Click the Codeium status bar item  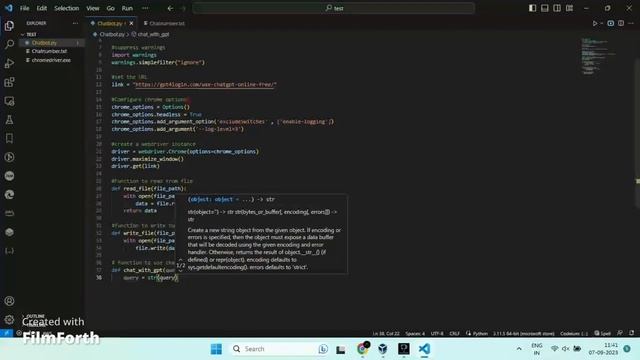(573, 333)
